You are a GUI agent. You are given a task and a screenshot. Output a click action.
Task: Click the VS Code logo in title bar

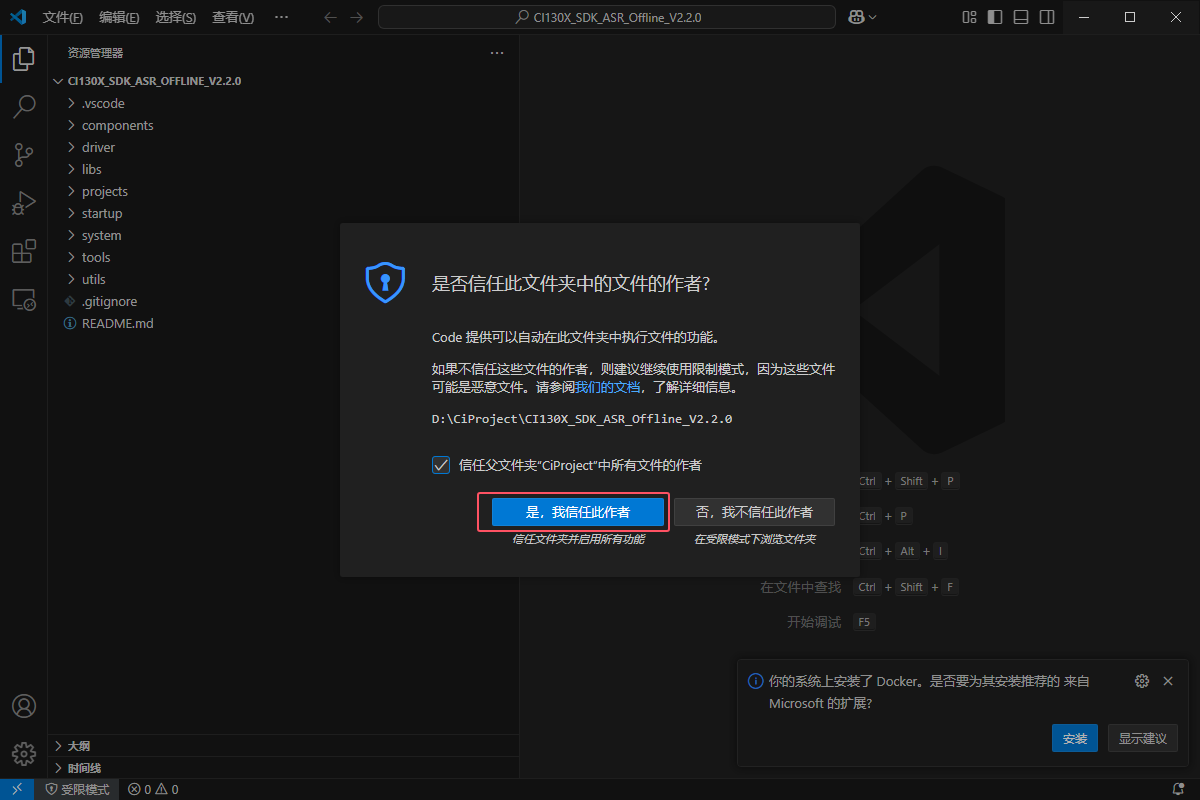(x=17, y=17)
